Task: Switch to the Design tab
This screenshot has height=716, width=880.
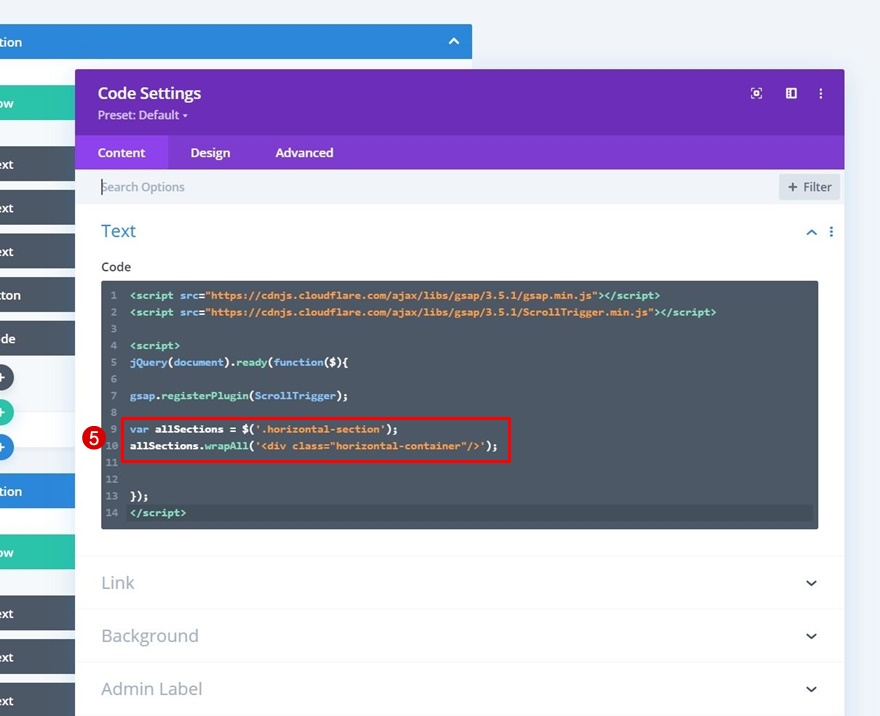Action: (210, 153)
